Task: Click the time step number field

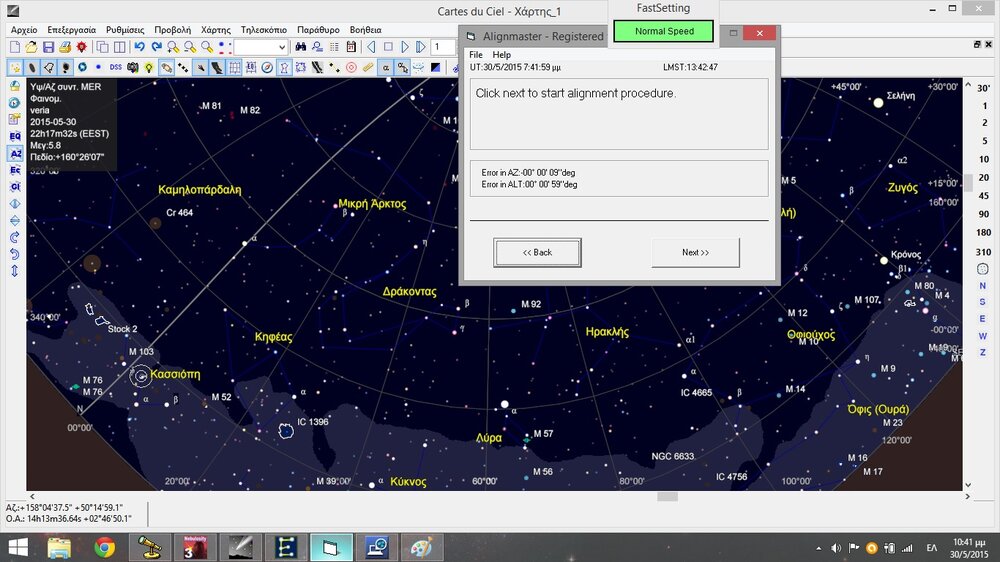Action: pyautogui.click(x=443, y=47)
